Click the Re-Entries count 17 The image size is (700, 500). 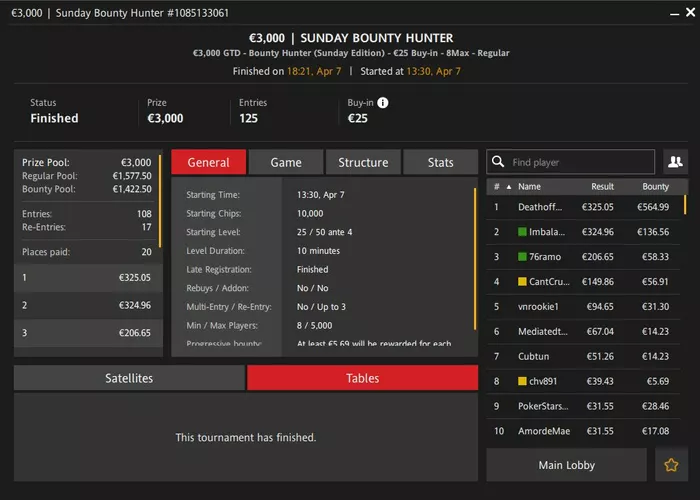click(146, 227)
